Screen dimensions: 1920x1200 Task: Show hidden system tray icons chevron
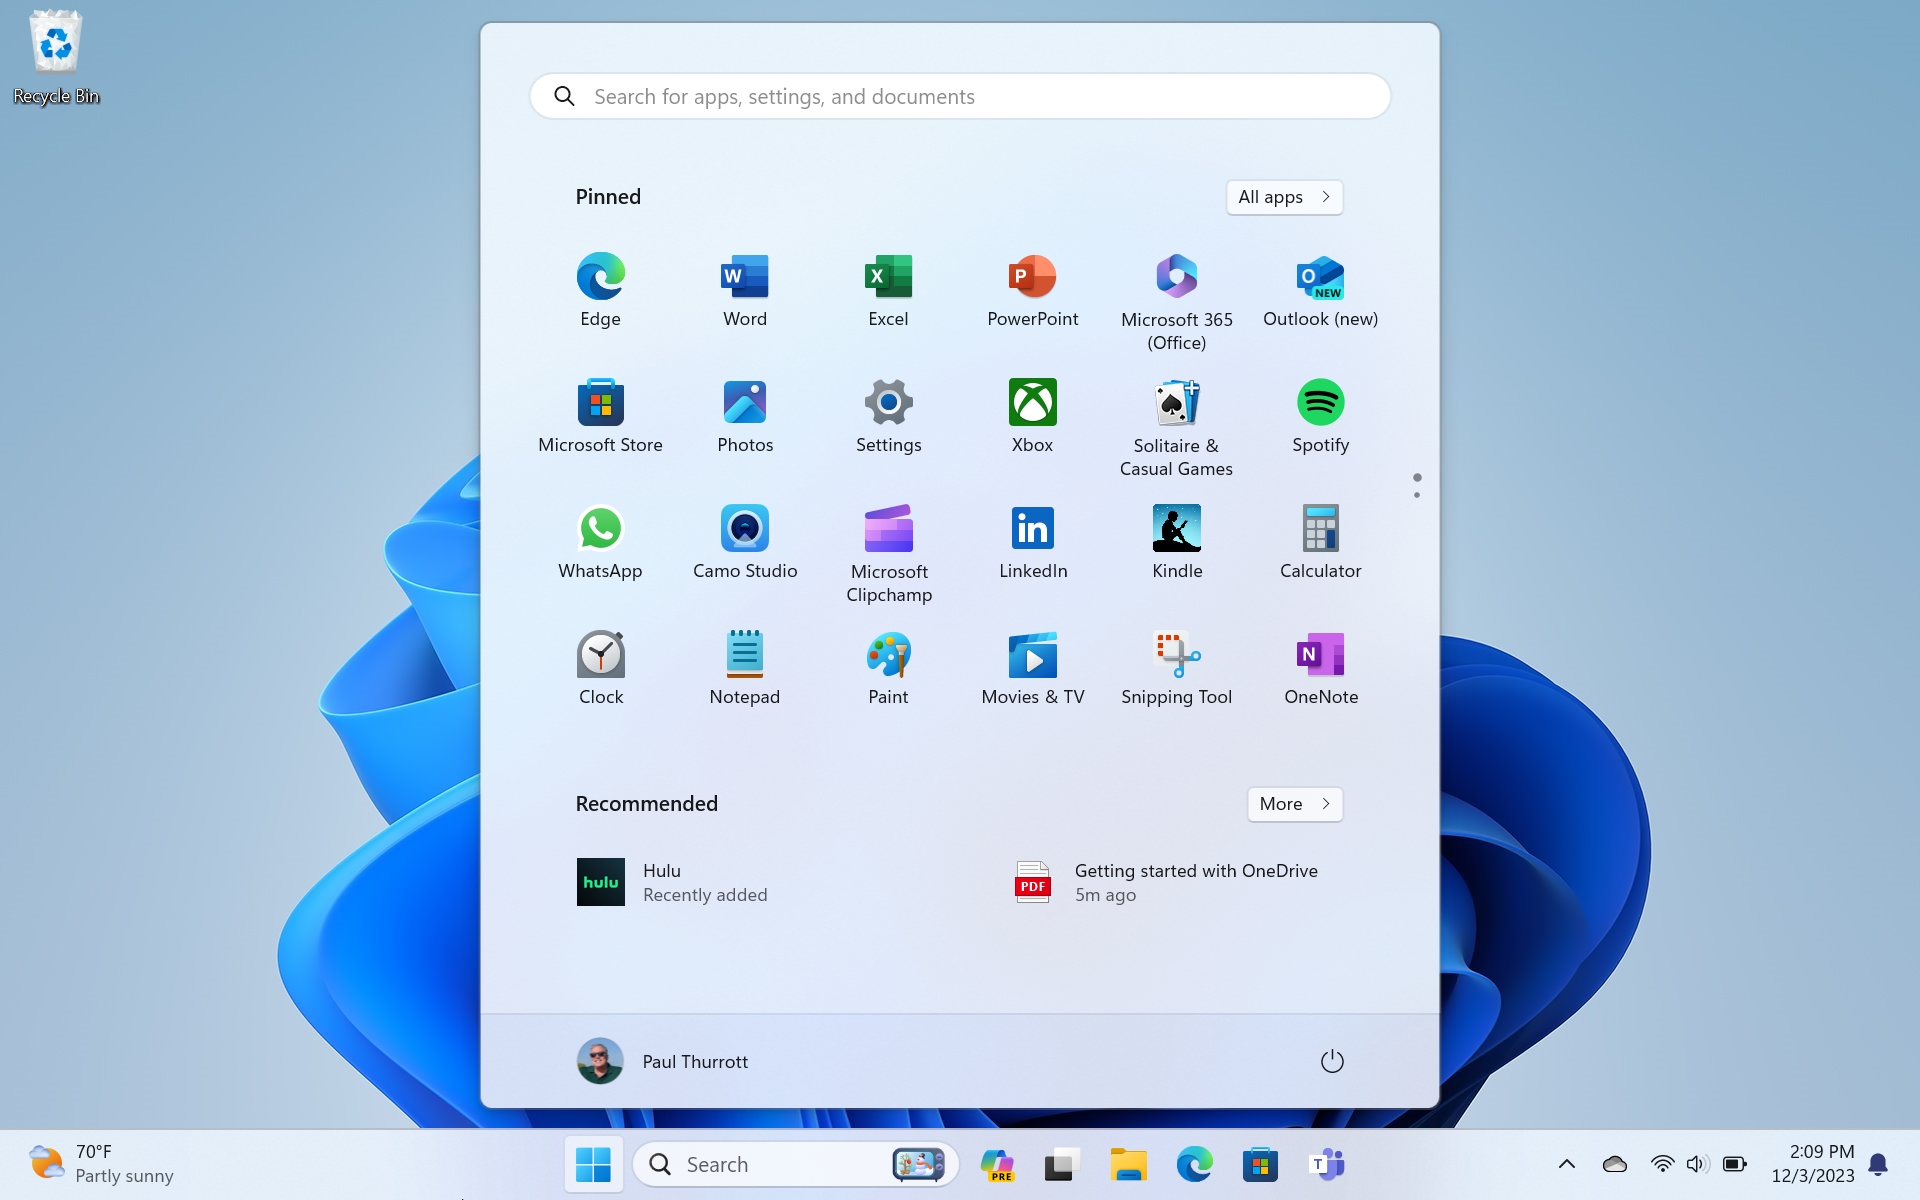1566,1164
